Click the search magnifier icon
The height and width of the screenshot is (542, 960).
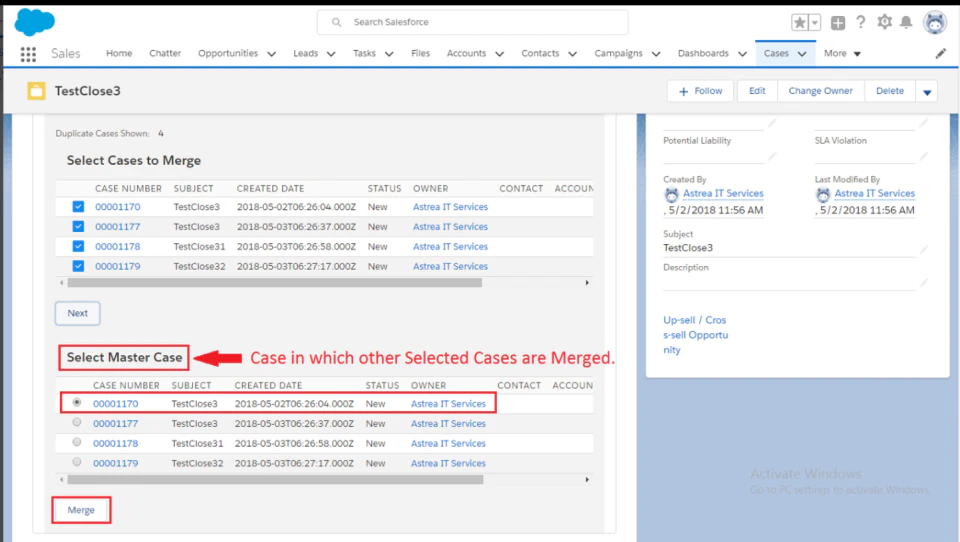(336, 22)
